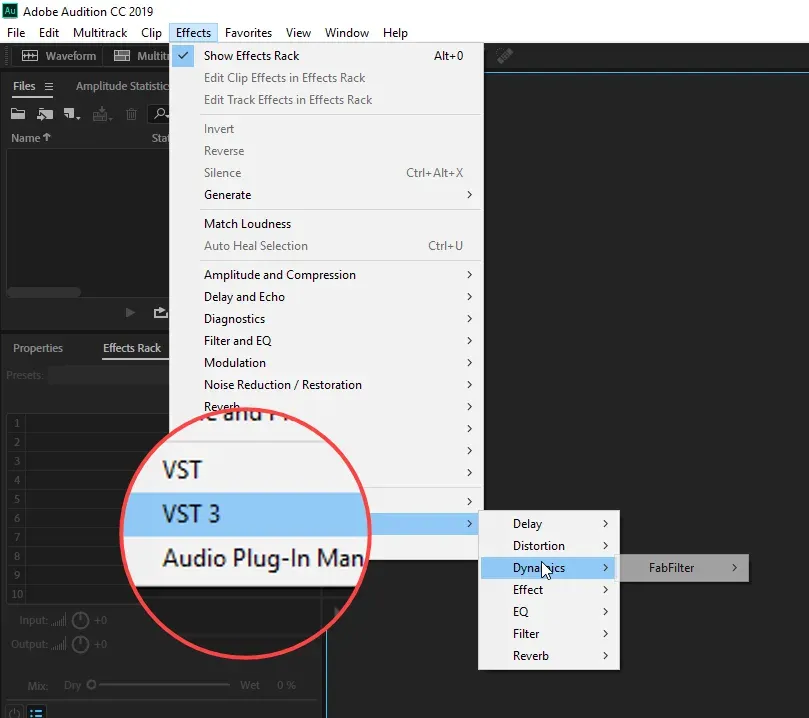This screenshot has height=718, width=809.
Task: Click the play button under the Files list
Action: (130, 313)
